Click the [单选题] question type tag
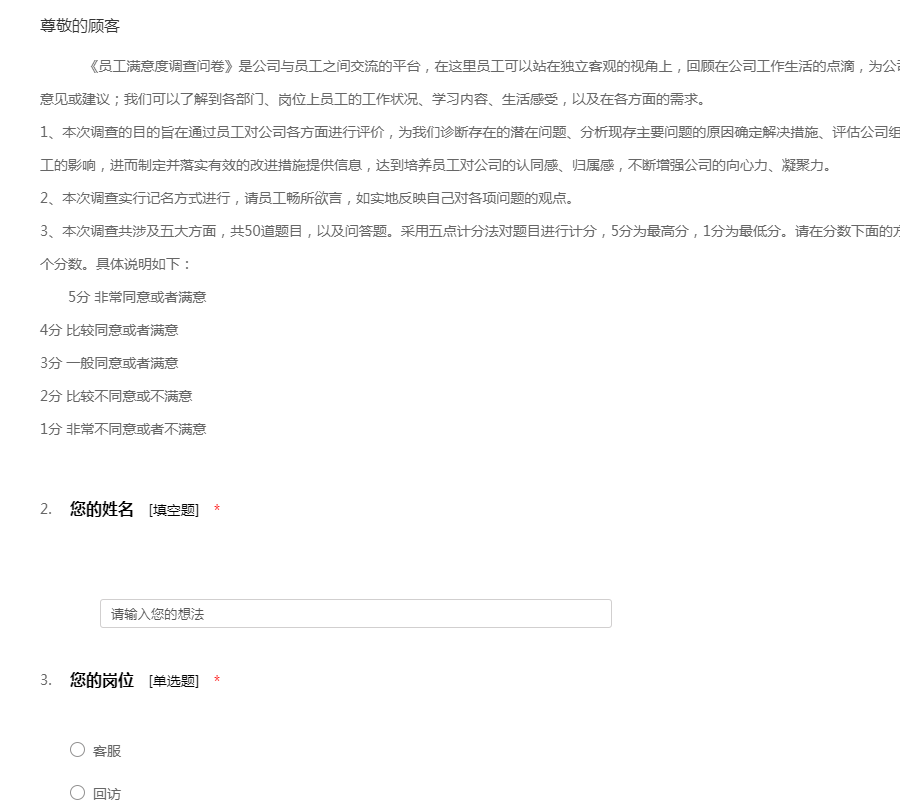The width and height of the screenshot is (900, 800). [x=174, y=682]
